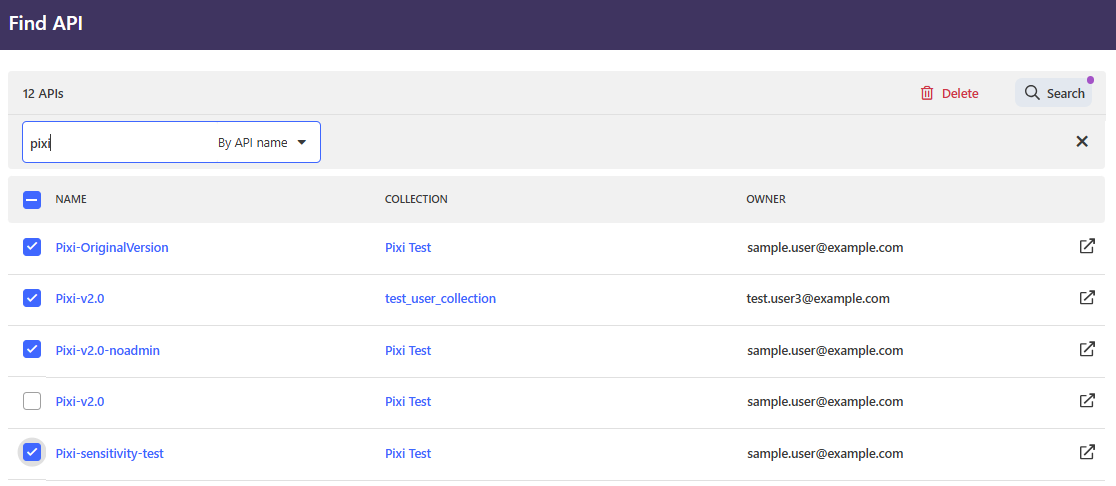Image resolution: width=1116 pixels, height=486 pixels.
Task: Open Pixi-sensitivity-test external link icon
Action: tap(1087, 453)
